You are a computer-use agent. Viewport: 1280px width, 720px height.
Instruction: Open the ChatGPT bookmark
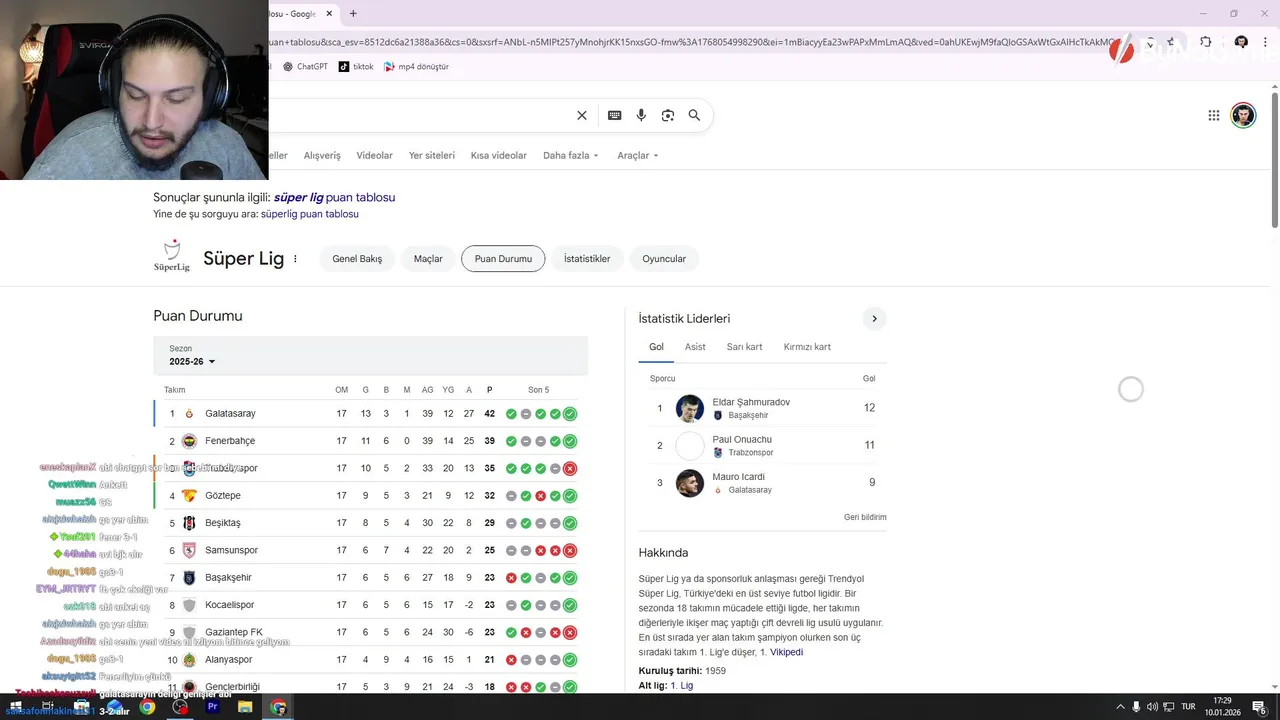pyautogui.click(x=305, y=67)
